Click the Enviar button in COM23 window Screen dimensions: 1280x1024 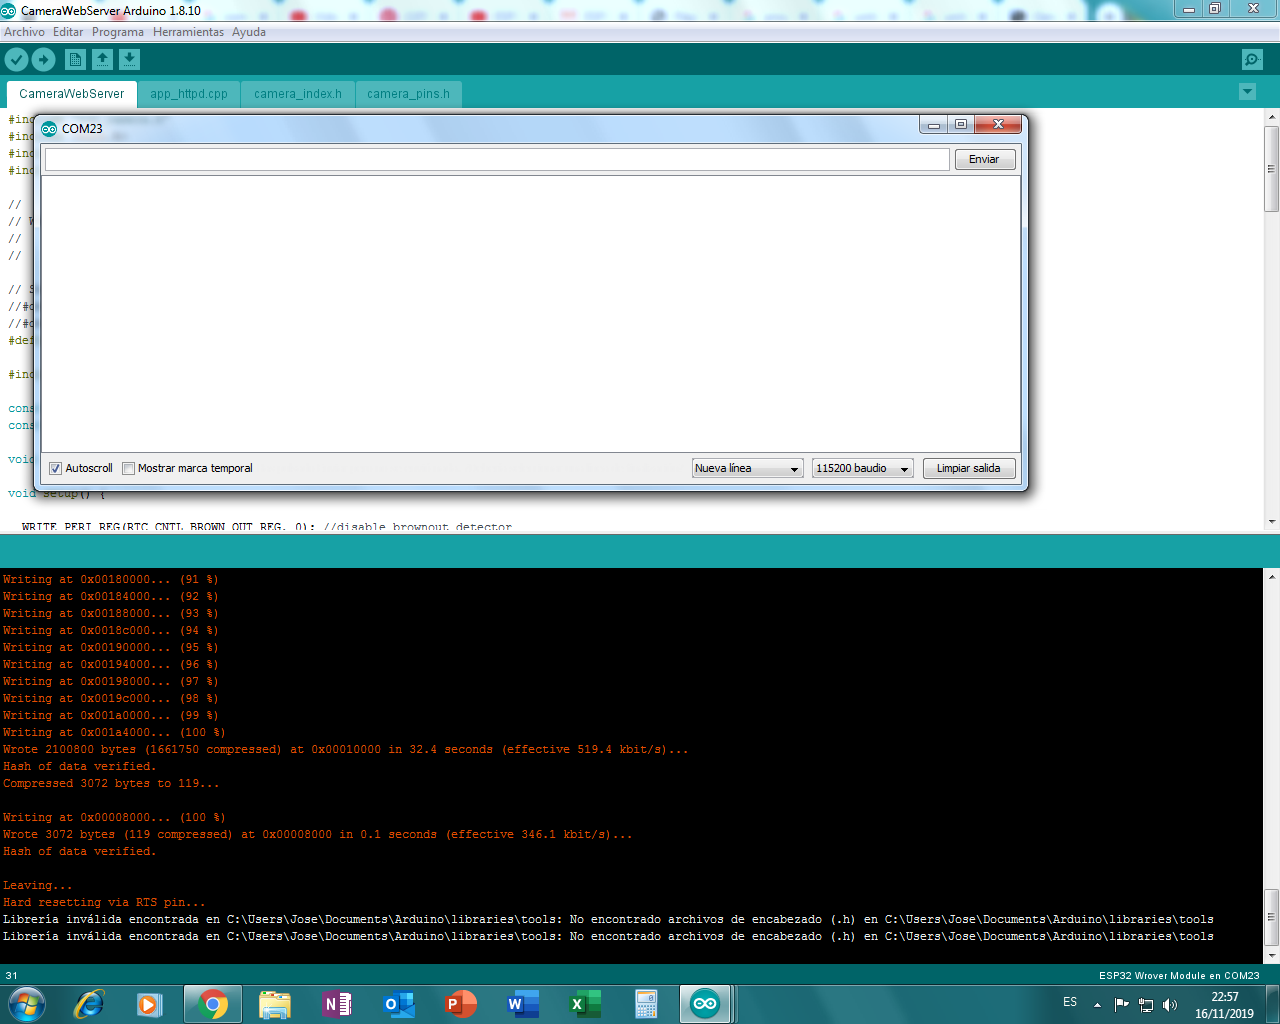(x=985, y=159)
